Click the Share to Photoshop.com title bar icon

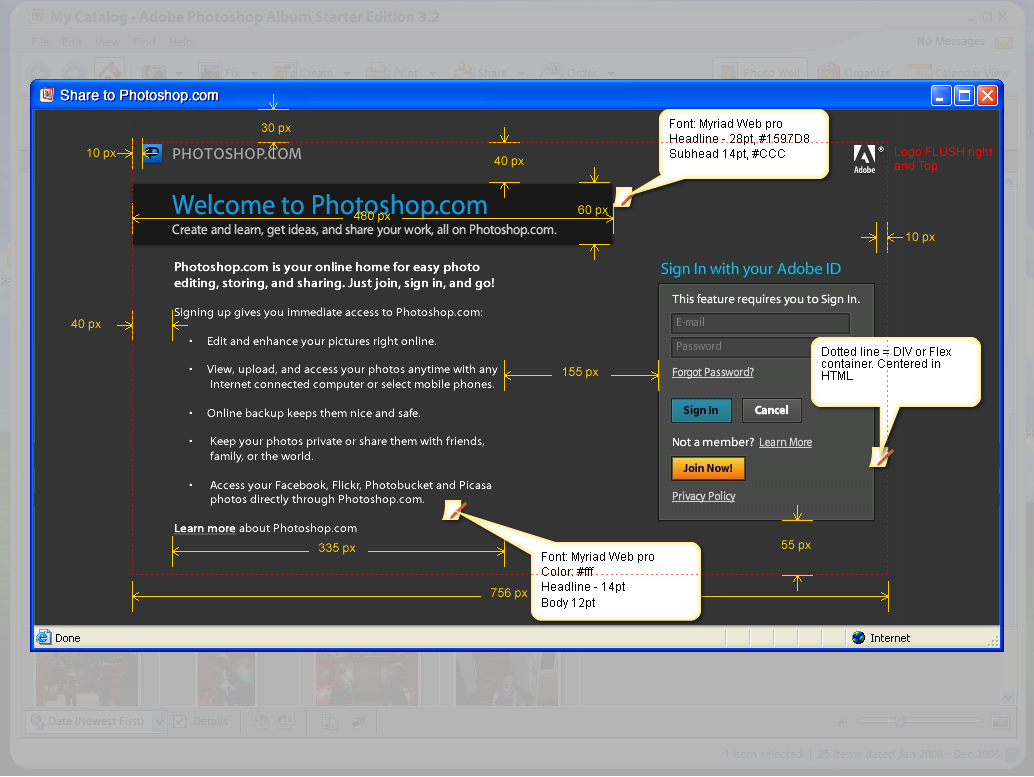[46, 95]
